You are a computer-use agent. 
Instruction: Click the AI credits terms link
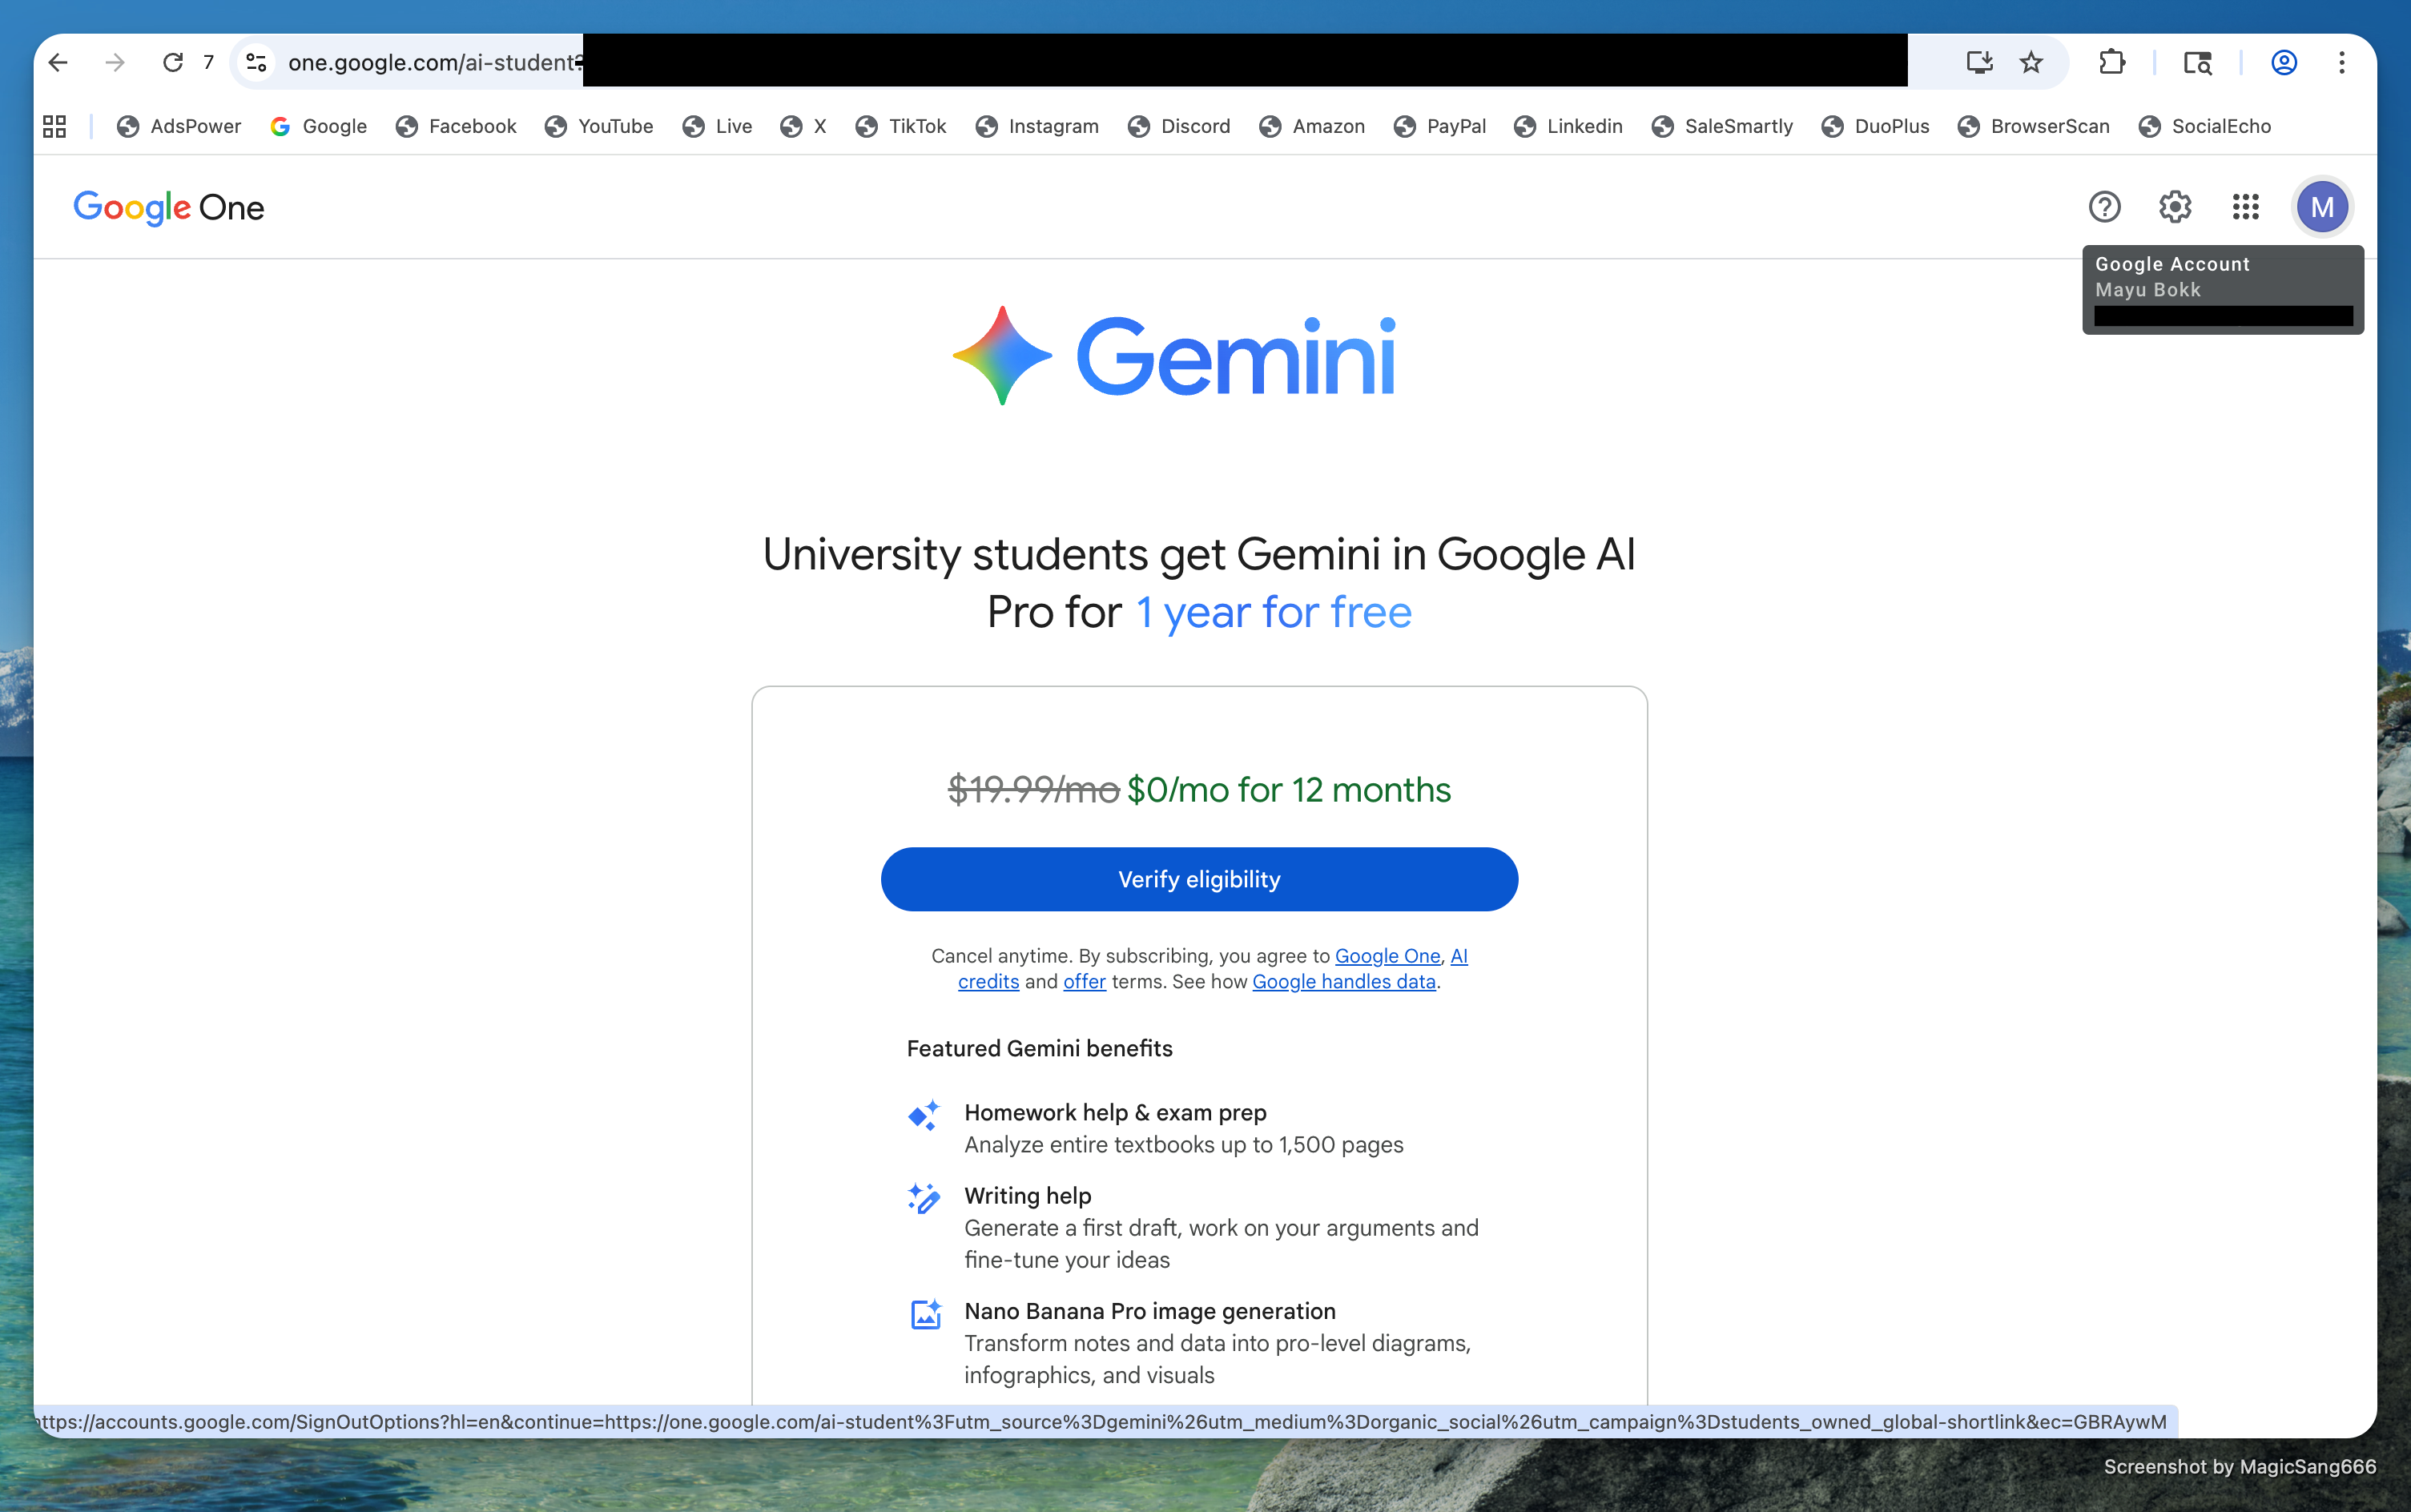(x=988, y=981)
